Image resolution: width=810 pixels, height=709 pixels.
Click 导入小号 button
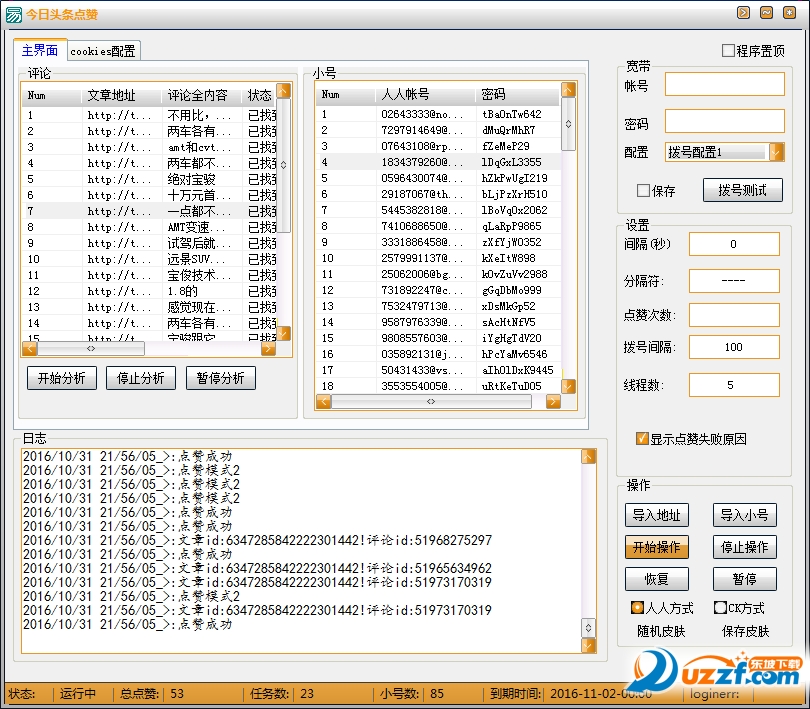744,515
